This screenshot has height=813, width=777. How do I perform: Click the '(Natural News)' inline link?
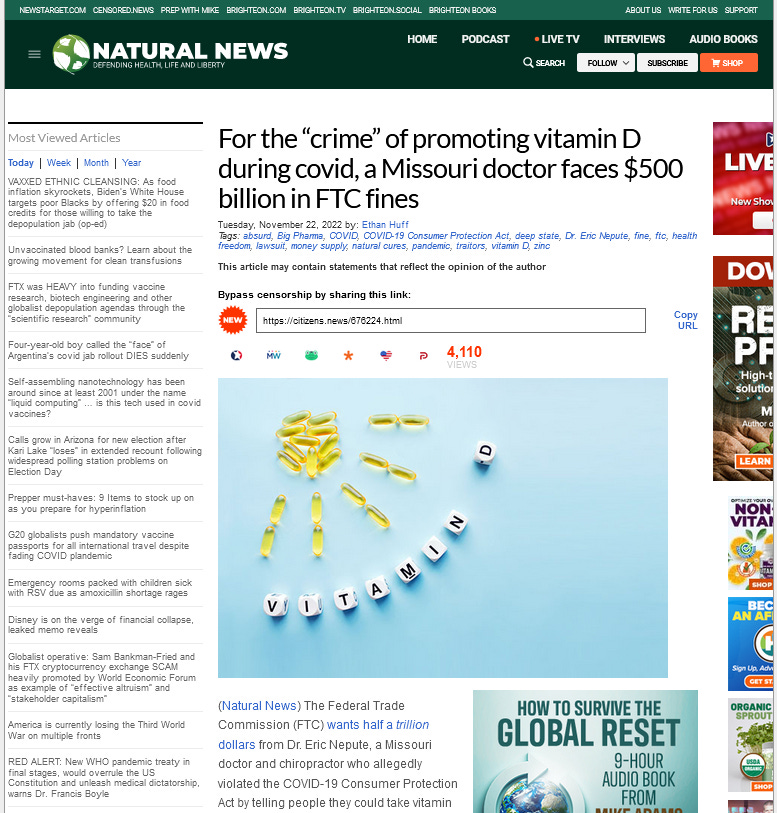(x=259, y=706)
